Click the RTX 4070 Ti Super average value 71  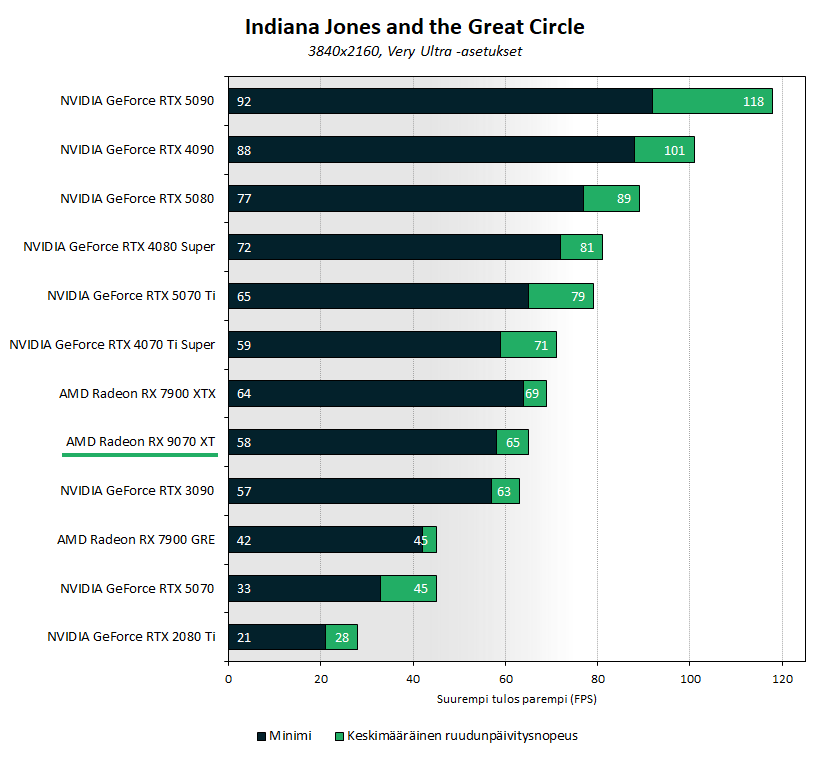point(541,346)
